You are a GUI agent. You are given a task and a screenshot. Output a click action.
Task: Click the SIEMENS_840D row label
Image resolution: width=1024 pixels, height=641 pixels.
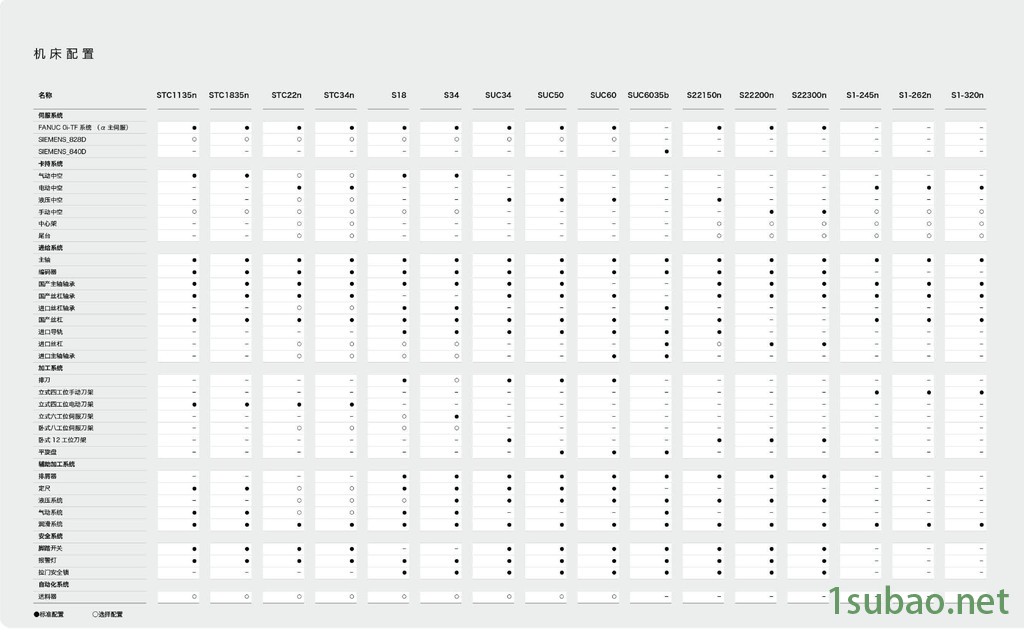click(62, 151)
